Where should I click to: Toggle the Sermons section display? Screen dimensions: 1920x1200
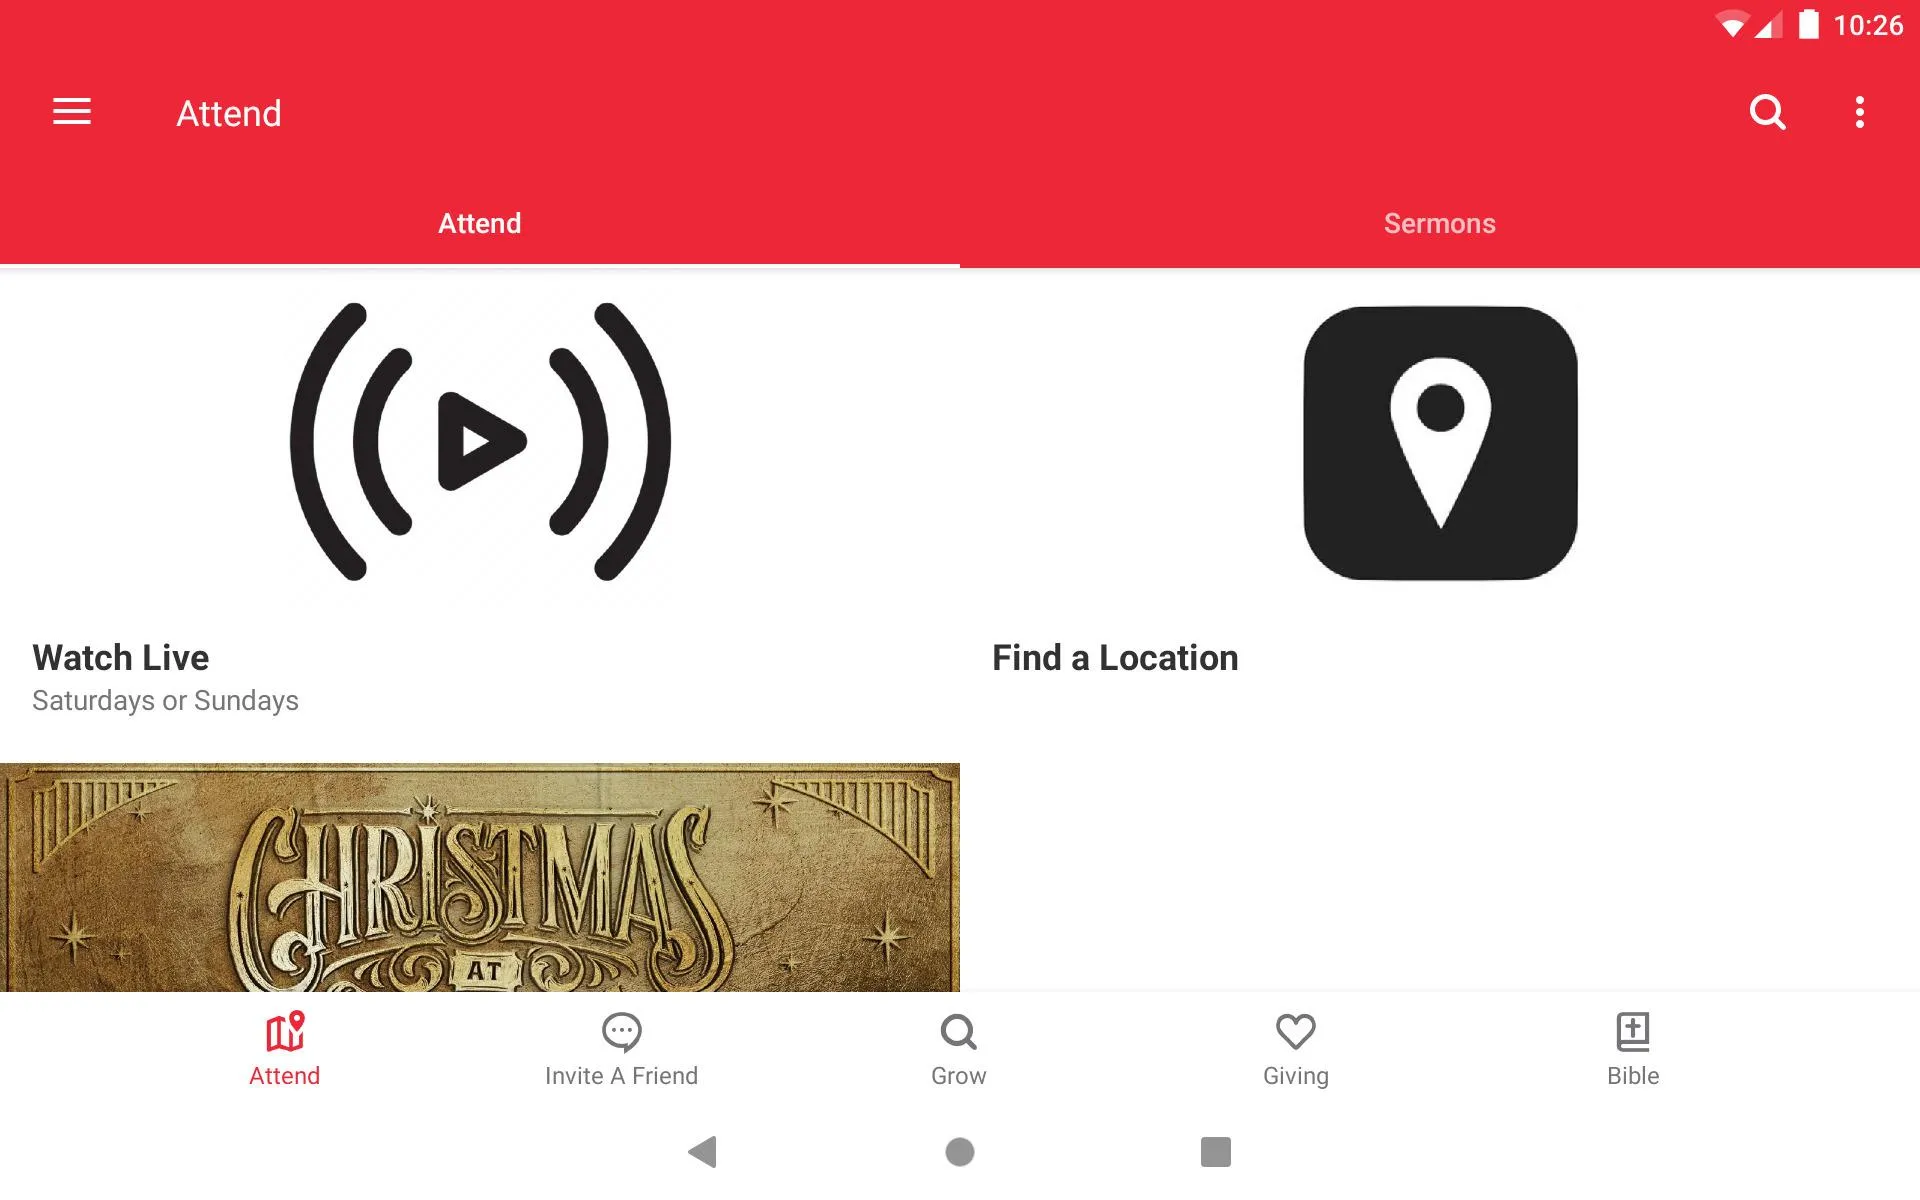click(x=1440, y=223)
